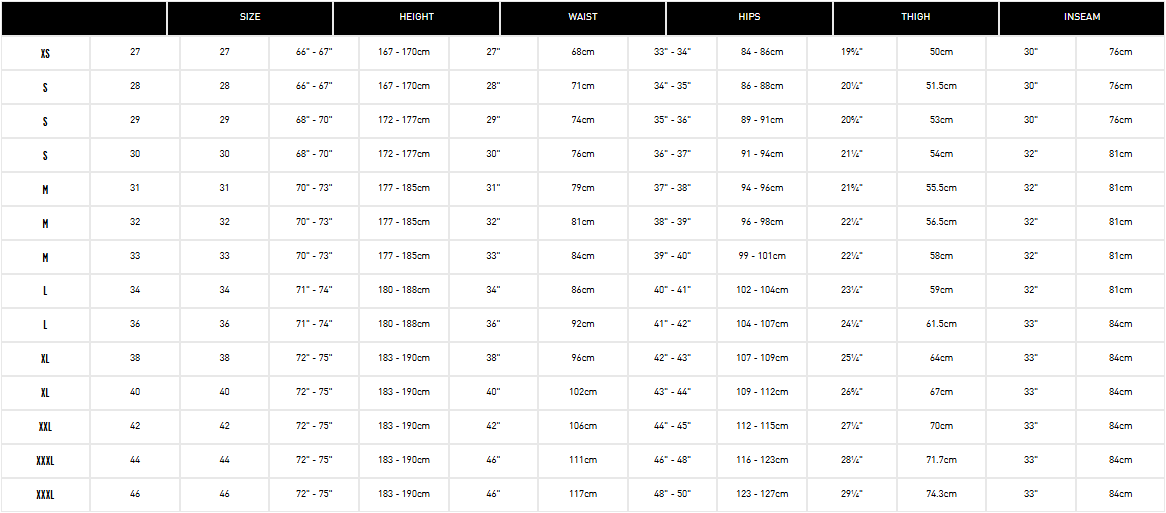The width and height of the screenshot is (1166, 513).
Task: Click the SIZE column header
Action: [x=250, y=18]
